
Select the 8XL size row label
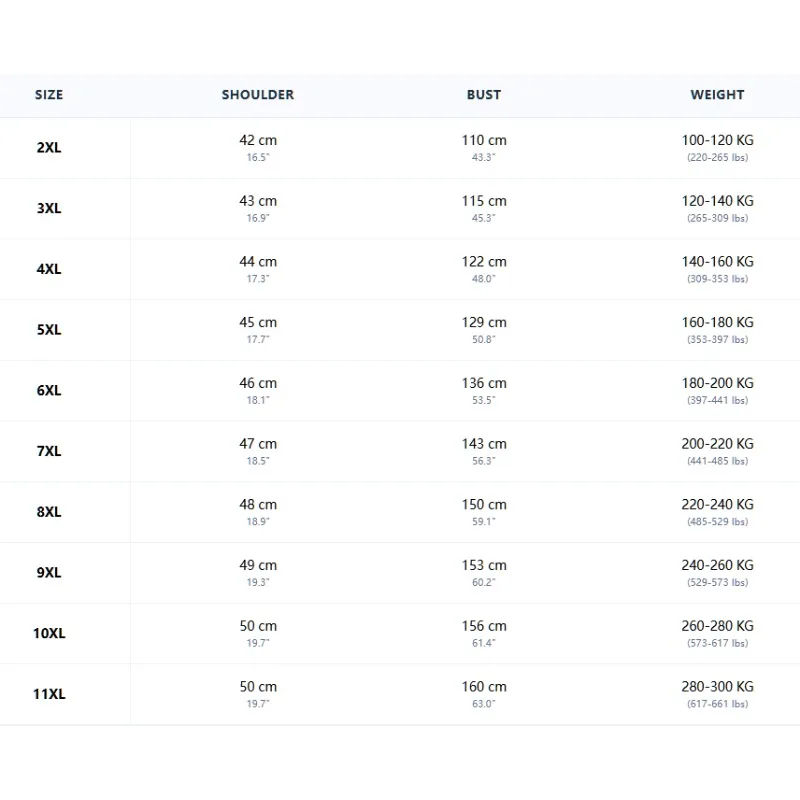[49, 512]
